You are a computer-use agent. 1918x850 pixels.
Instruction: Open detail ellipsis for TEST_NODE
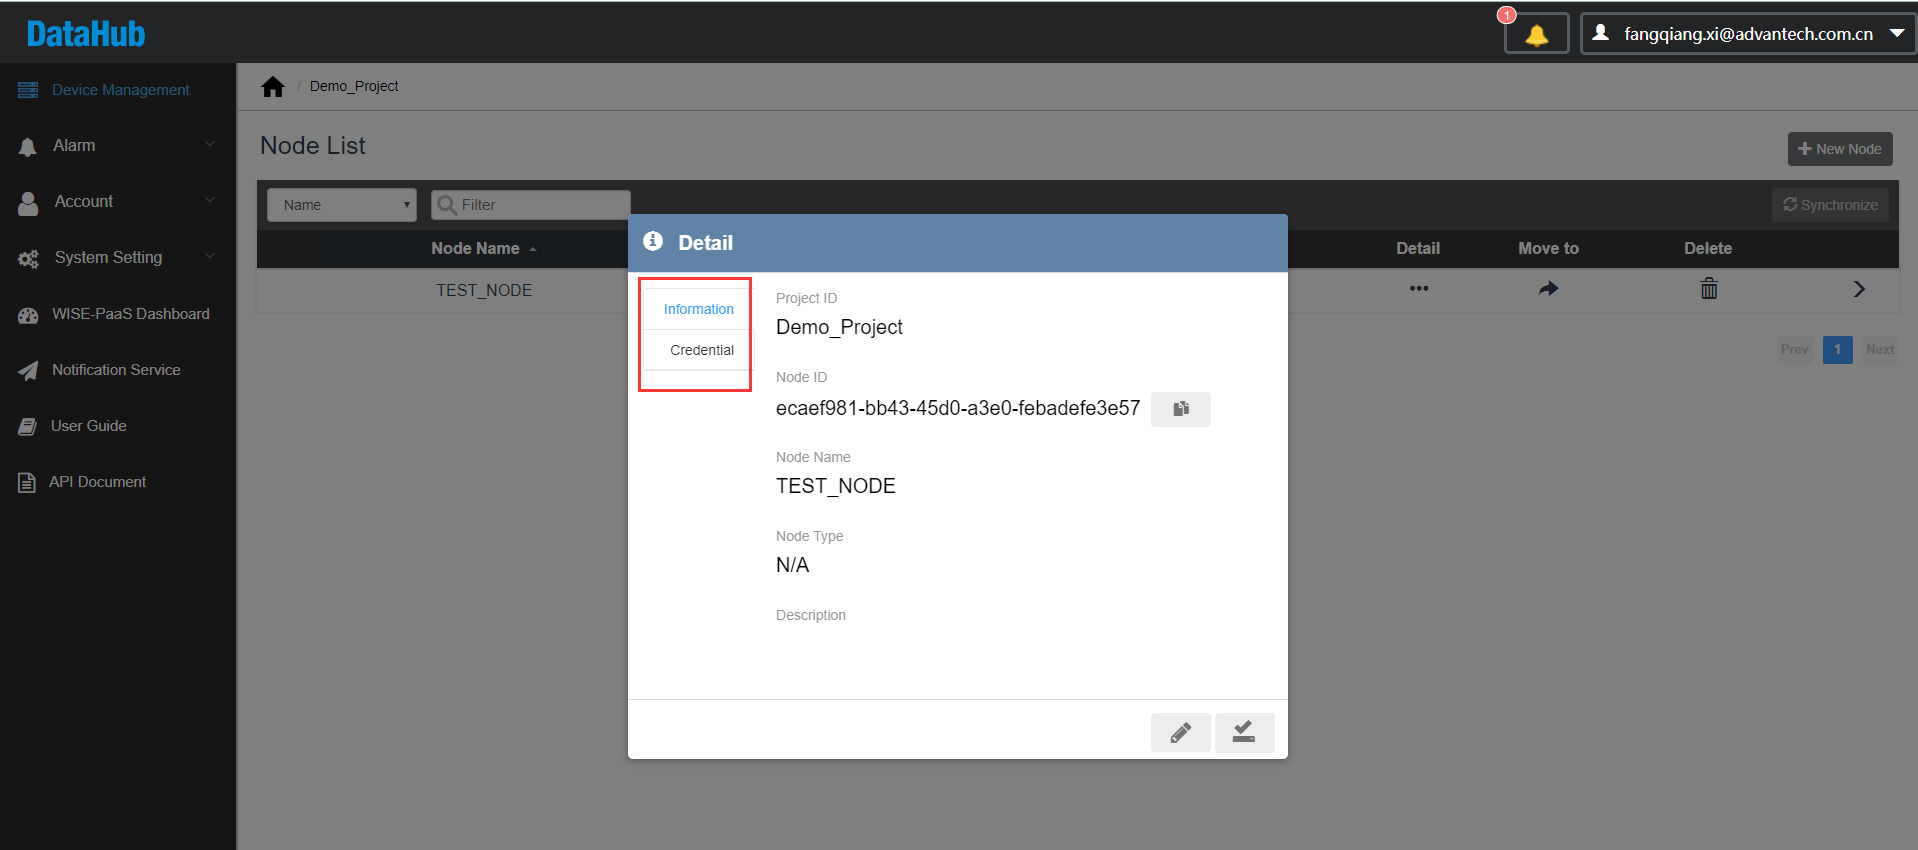pyautogui.click(x=1418, y=289)
